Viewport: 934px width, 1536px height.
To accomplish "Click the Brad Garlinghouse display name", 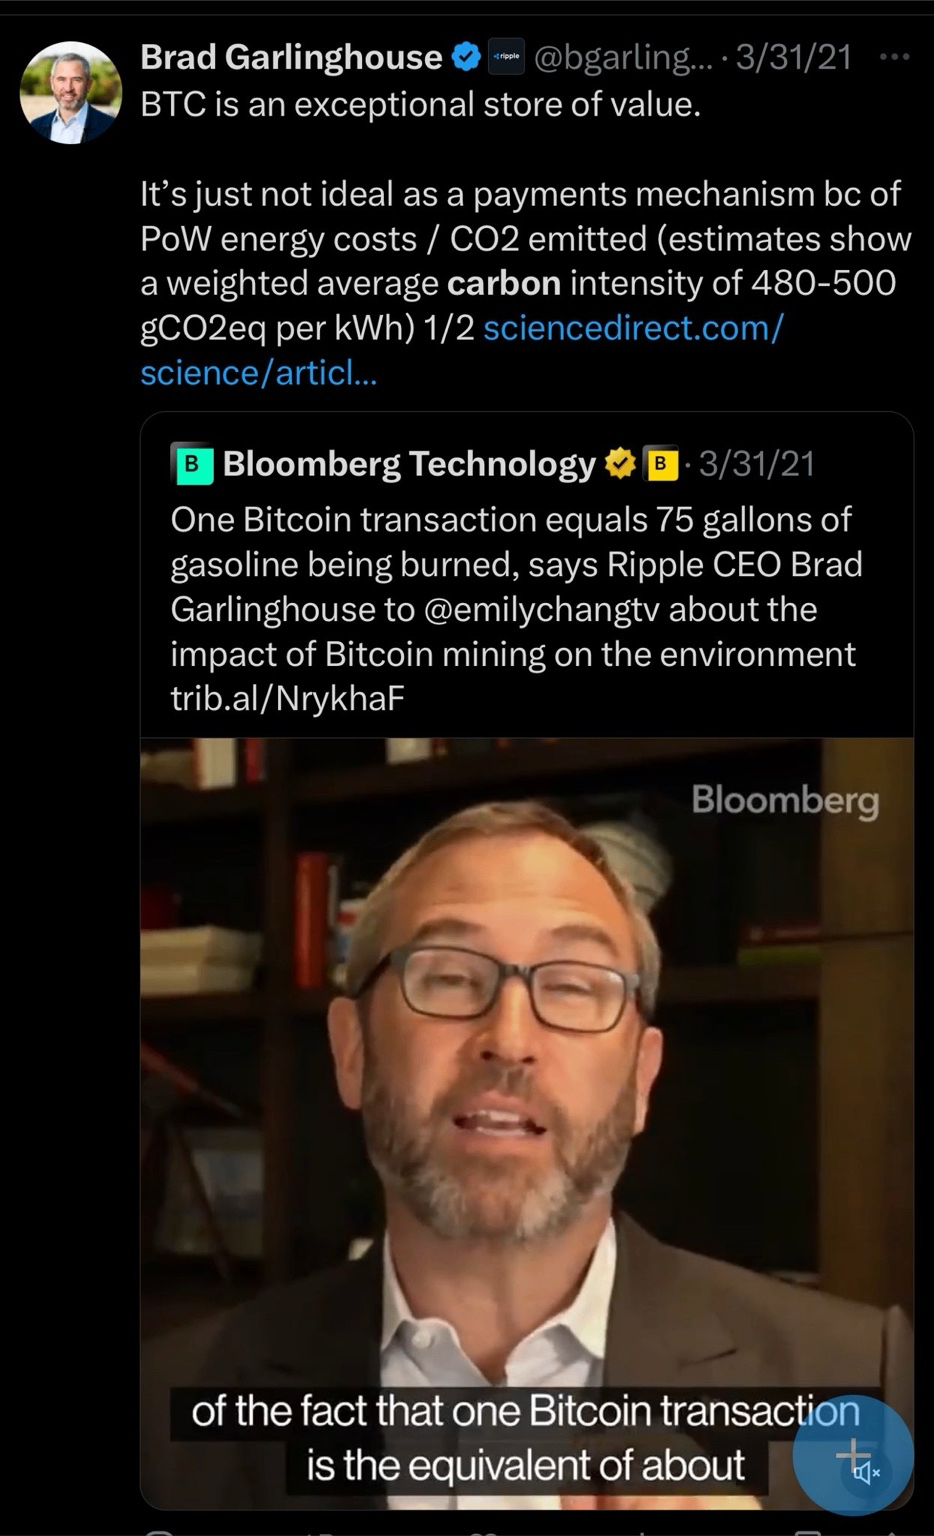I will 291,58.
